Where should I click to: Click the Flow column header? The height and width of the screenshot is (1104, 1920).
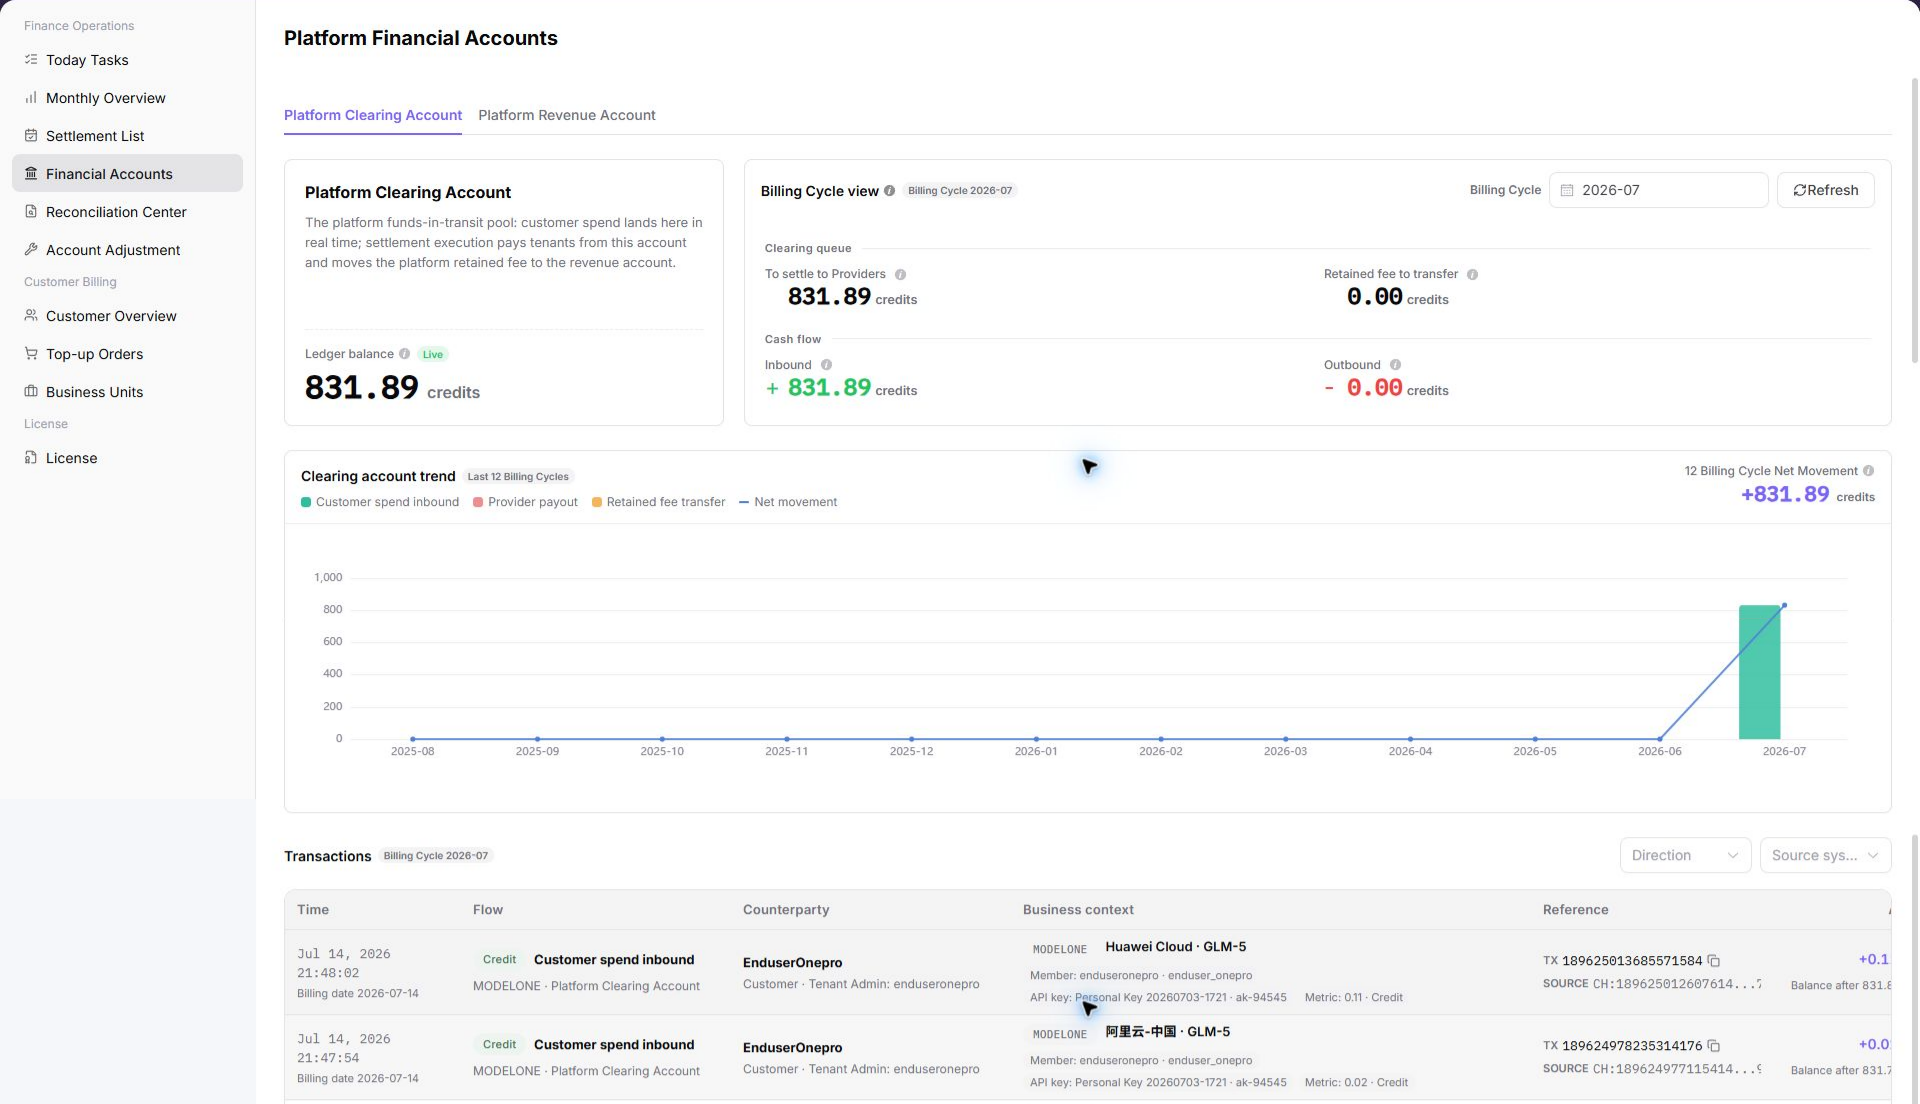[x=488, y=910]
